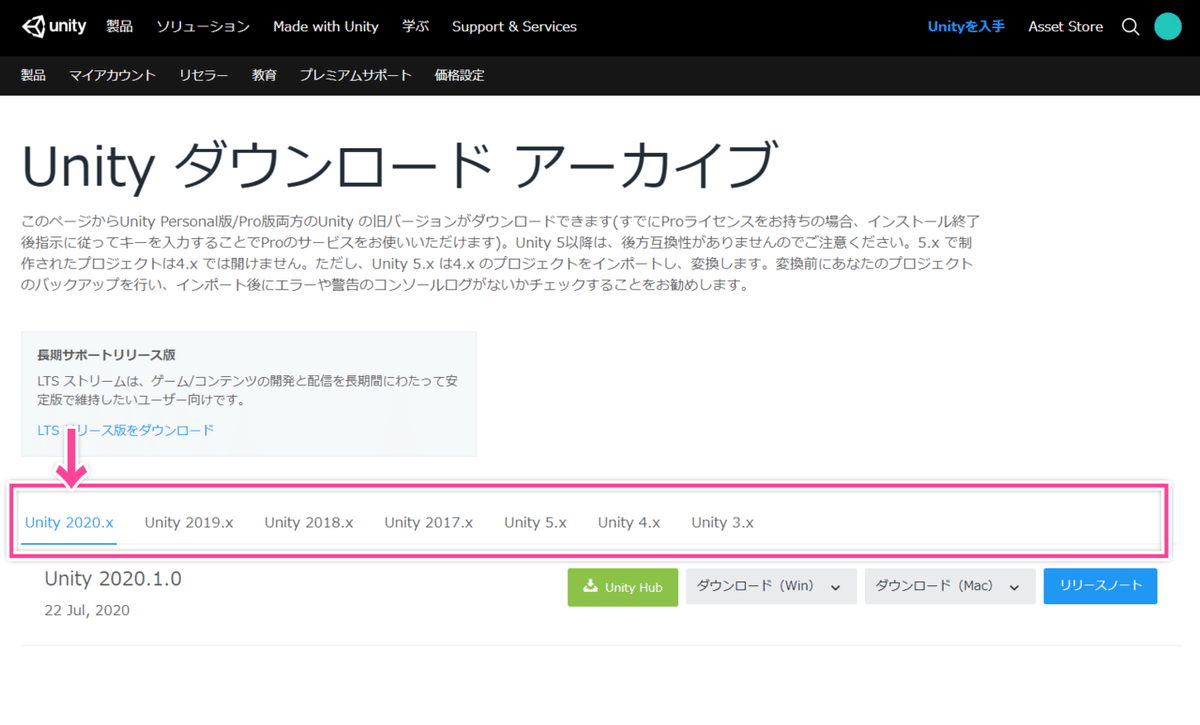Viewport: 1200px width, 725px height.
Task: Expand ダウンロード (Win) dropdown
Action: [x=771, y=587]
